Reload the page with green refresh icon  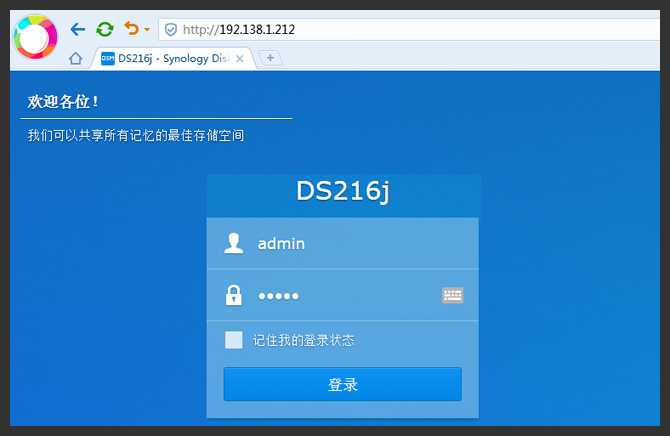click(105, 29)
